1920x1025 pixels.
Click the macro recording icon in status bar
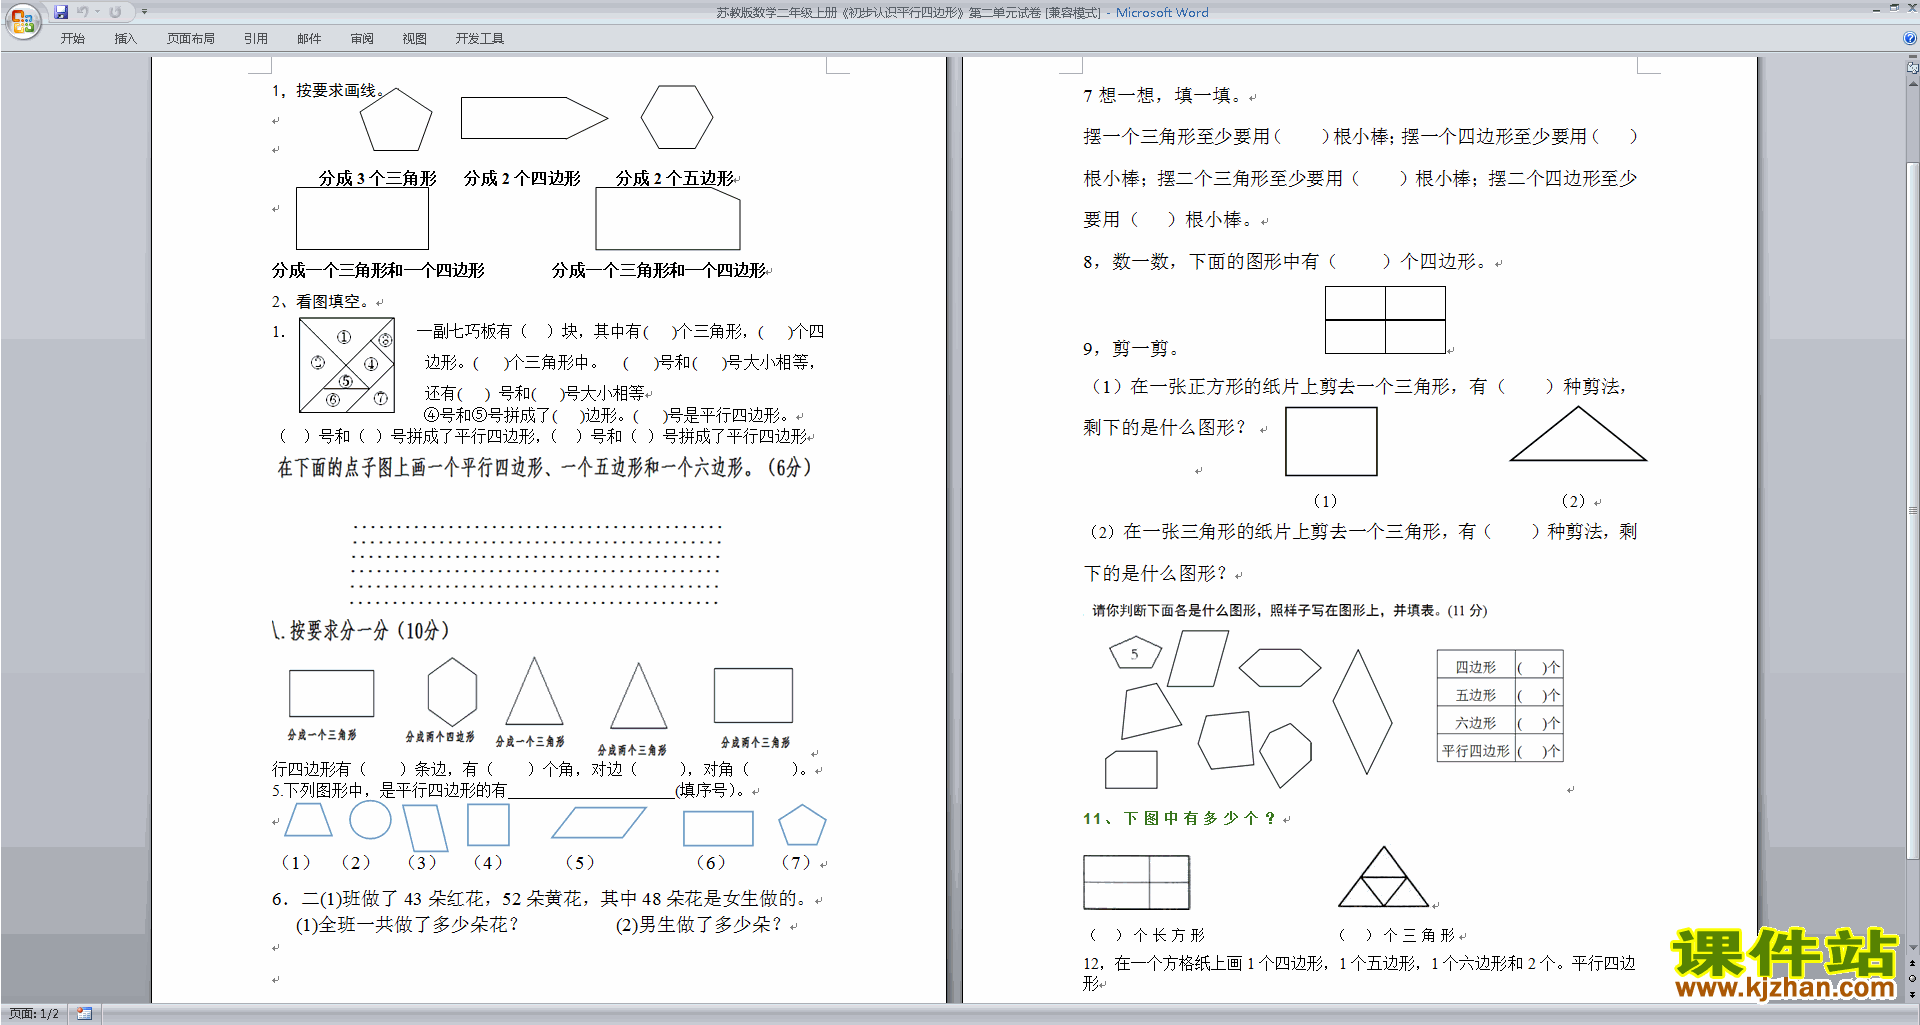[x=84, y=1014]
